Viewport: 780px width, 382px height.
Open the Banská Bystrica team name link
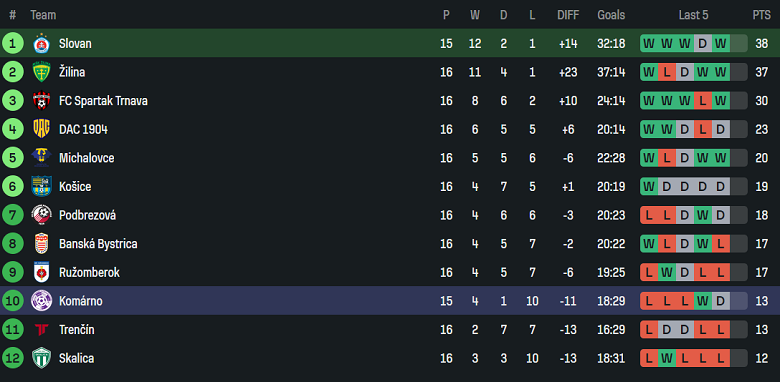(x=98, y=244)
